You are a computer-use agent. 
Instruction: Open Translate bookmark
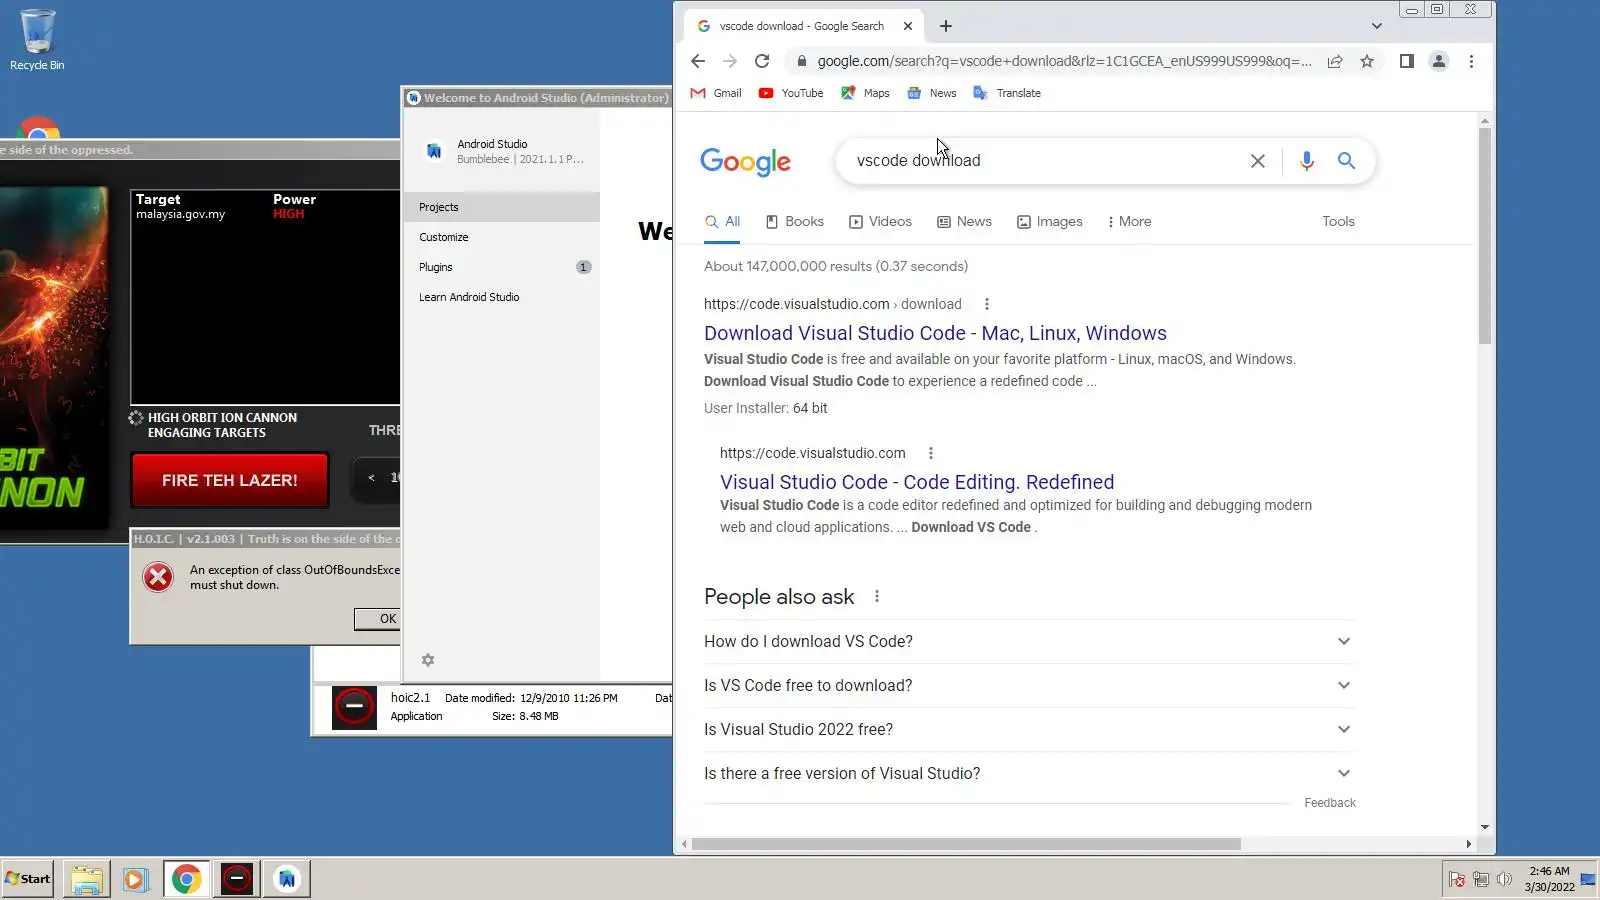(1007, 93)
